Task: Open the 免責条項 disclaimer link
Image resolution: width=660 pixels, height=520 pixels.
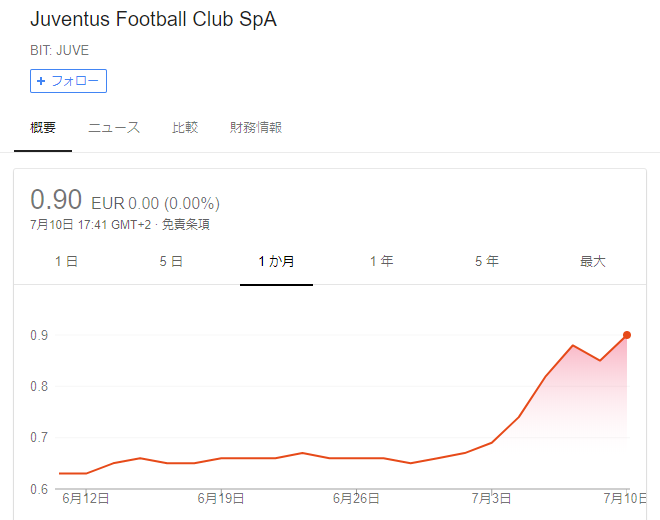Action: 186,224
